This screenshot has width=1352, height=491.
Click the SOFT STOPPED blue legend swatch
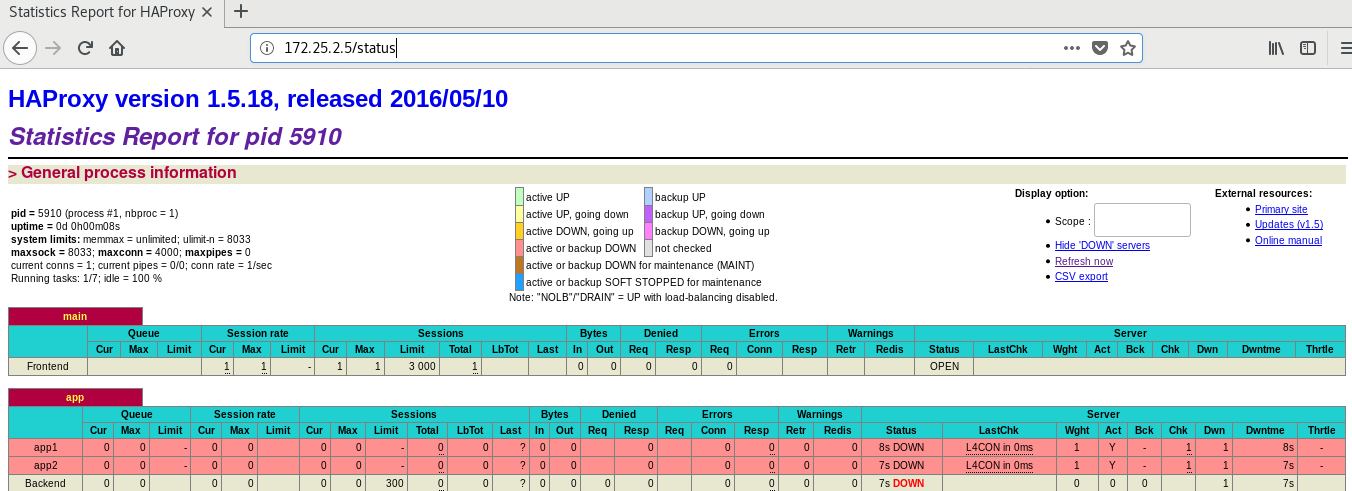point(520,282)
